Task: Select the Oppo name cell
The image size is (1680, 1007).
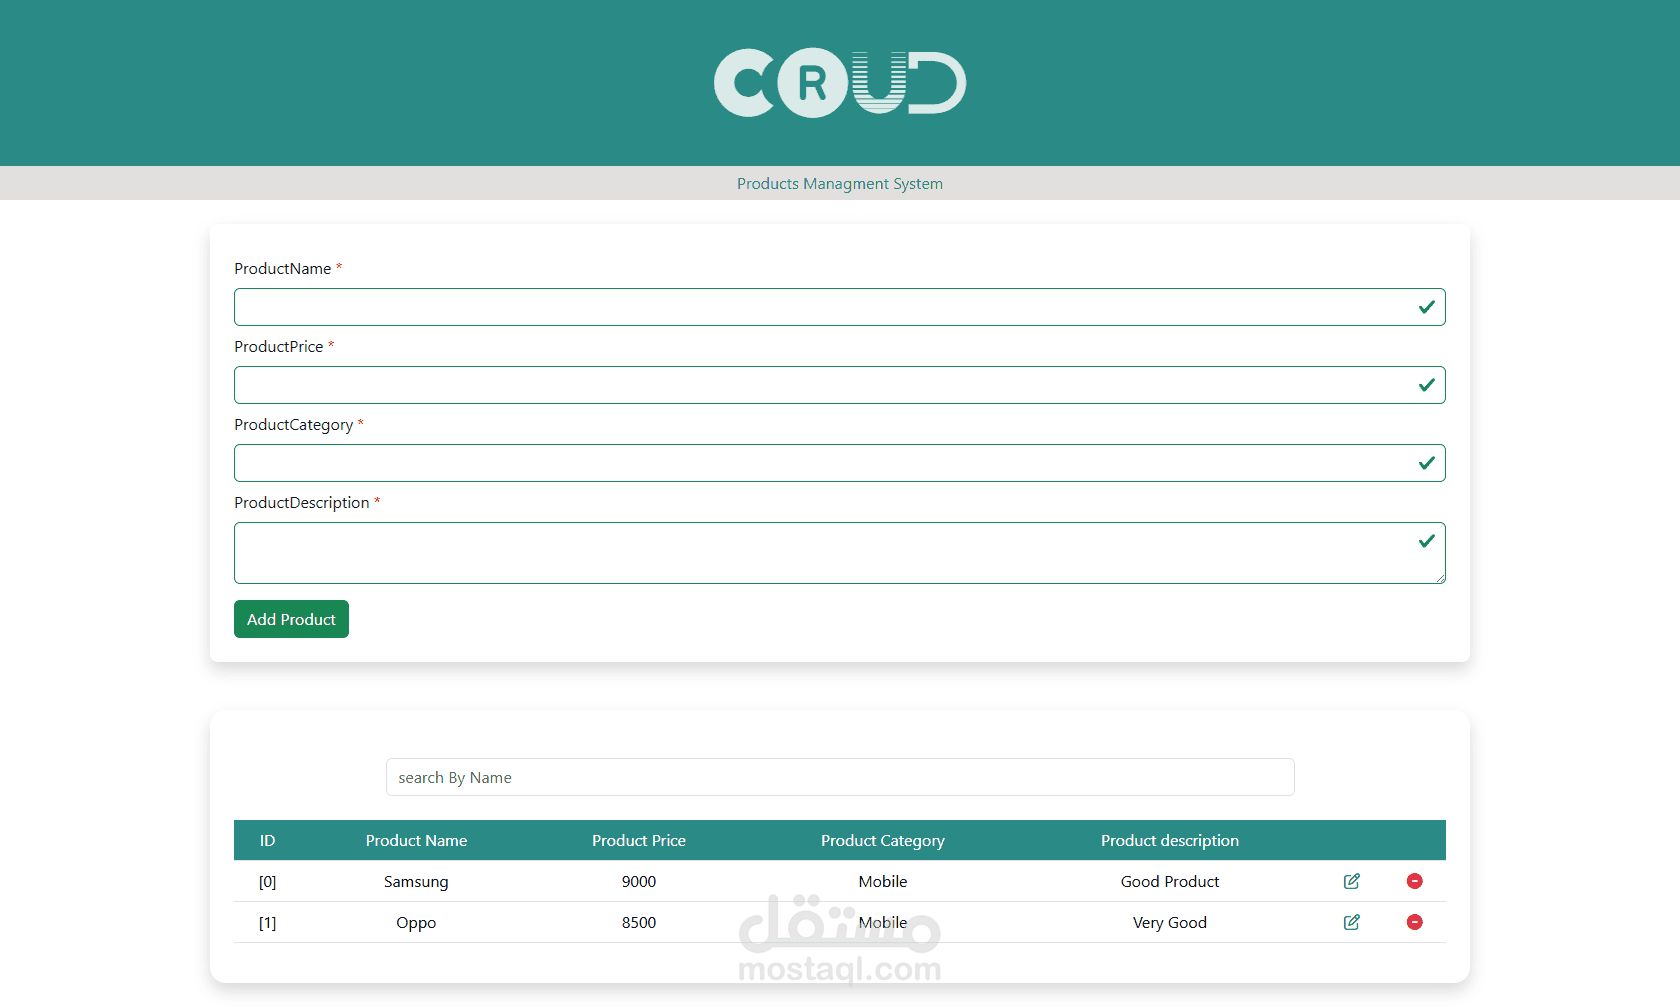Action: [x=416, y=923]
